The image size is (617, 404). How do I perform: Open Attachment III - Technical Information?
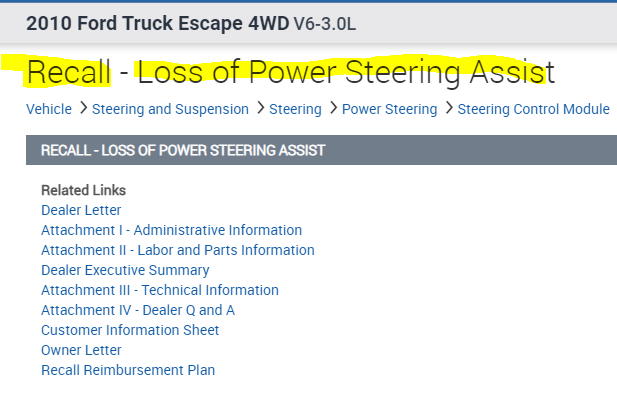coord(160,290)
